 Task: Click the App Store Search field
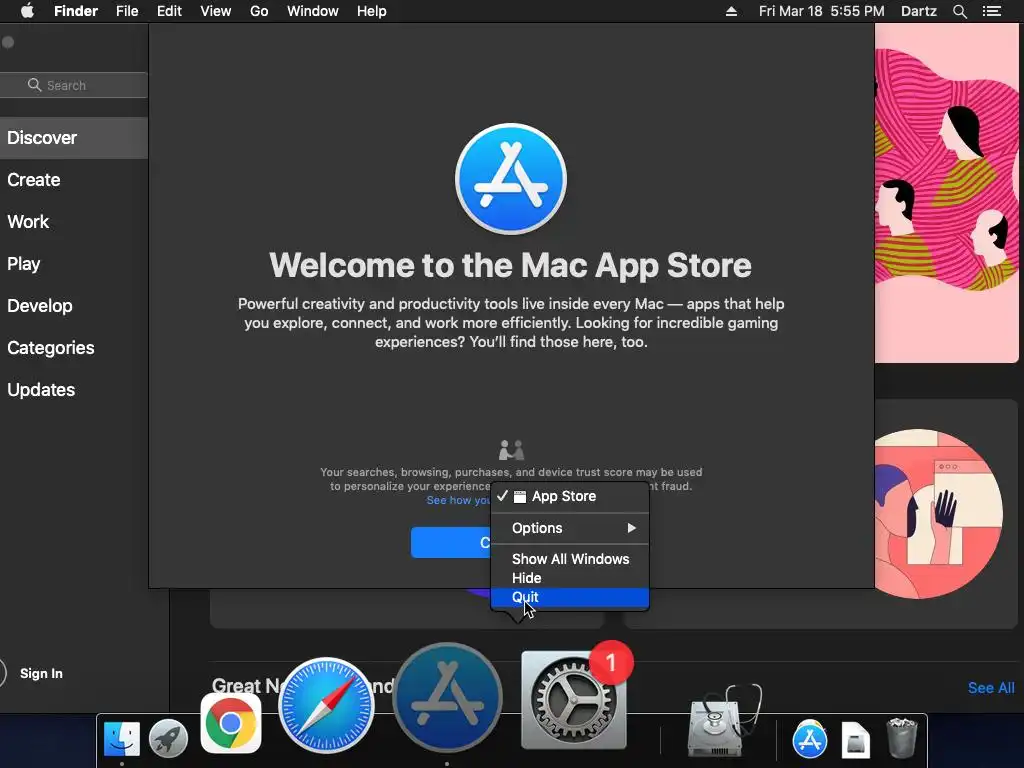coord(74,85)
